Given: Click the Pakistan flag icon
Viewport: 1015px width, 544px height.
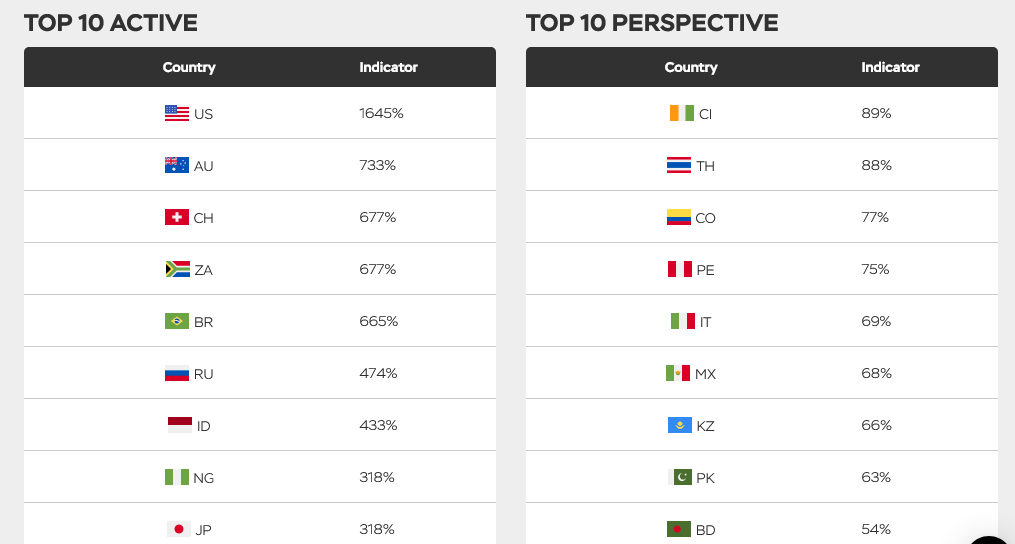Looking at the screenshot, I should click(679, 478).
